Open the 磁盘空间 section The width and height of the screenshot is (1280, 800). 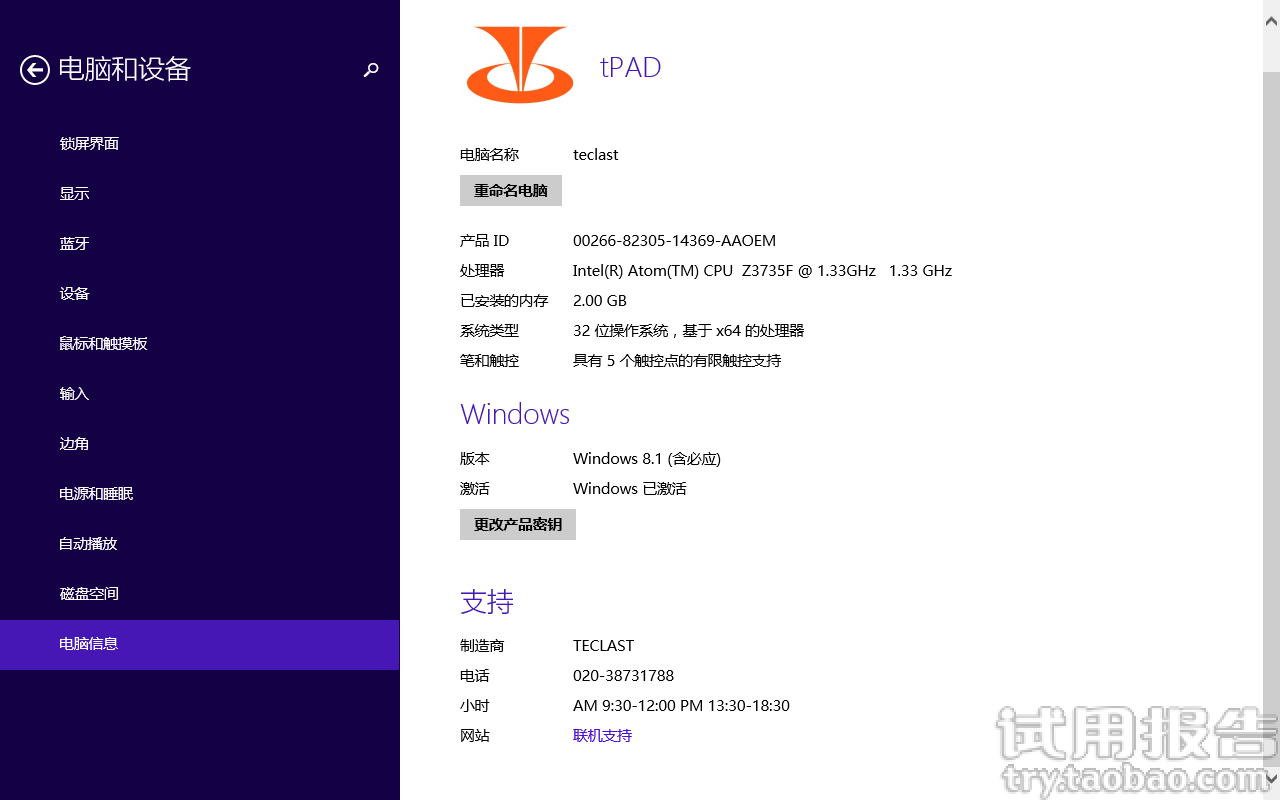click(x=89, y=593)
